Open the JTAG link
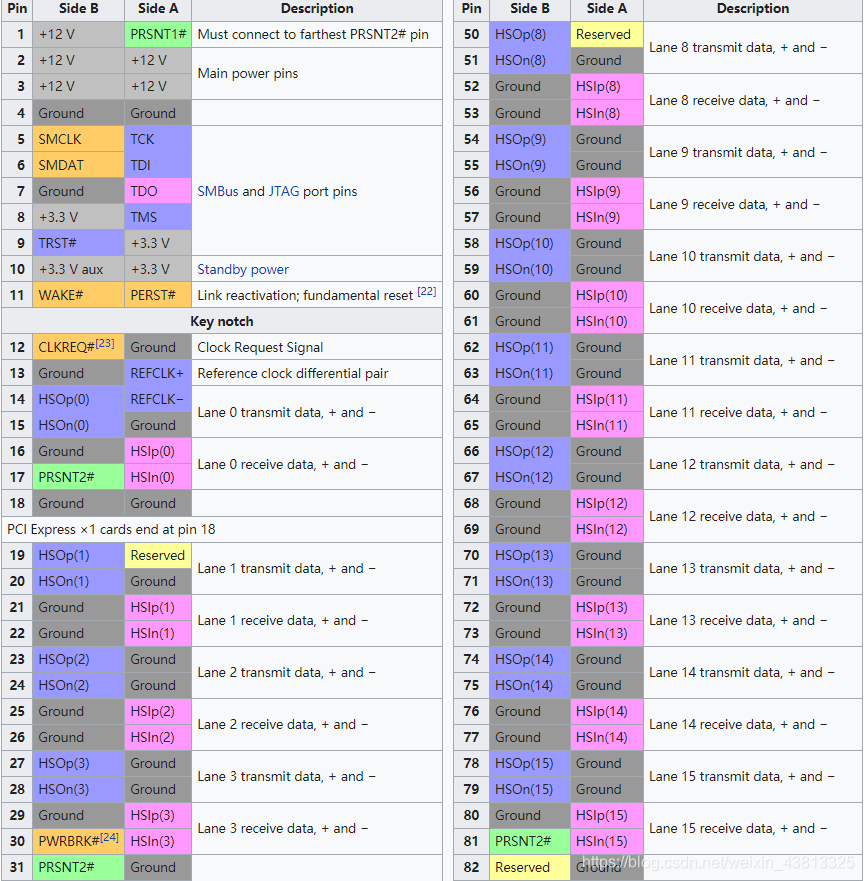Image resolution: width=864 pixels, height=881 pixels. [283, 191]
